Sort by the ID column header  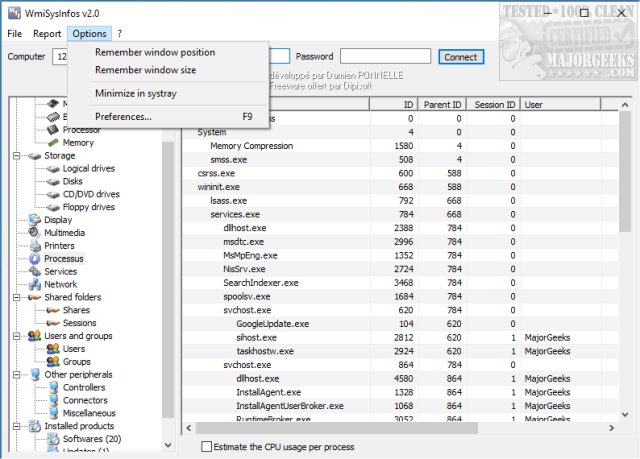(393, 104)
